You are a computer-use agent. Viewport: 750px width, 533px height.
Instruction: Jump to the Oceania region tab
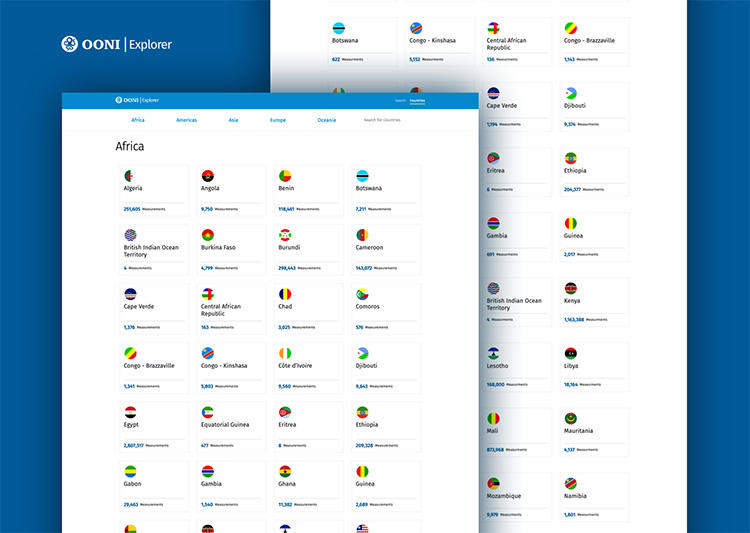tap(327, 120)
